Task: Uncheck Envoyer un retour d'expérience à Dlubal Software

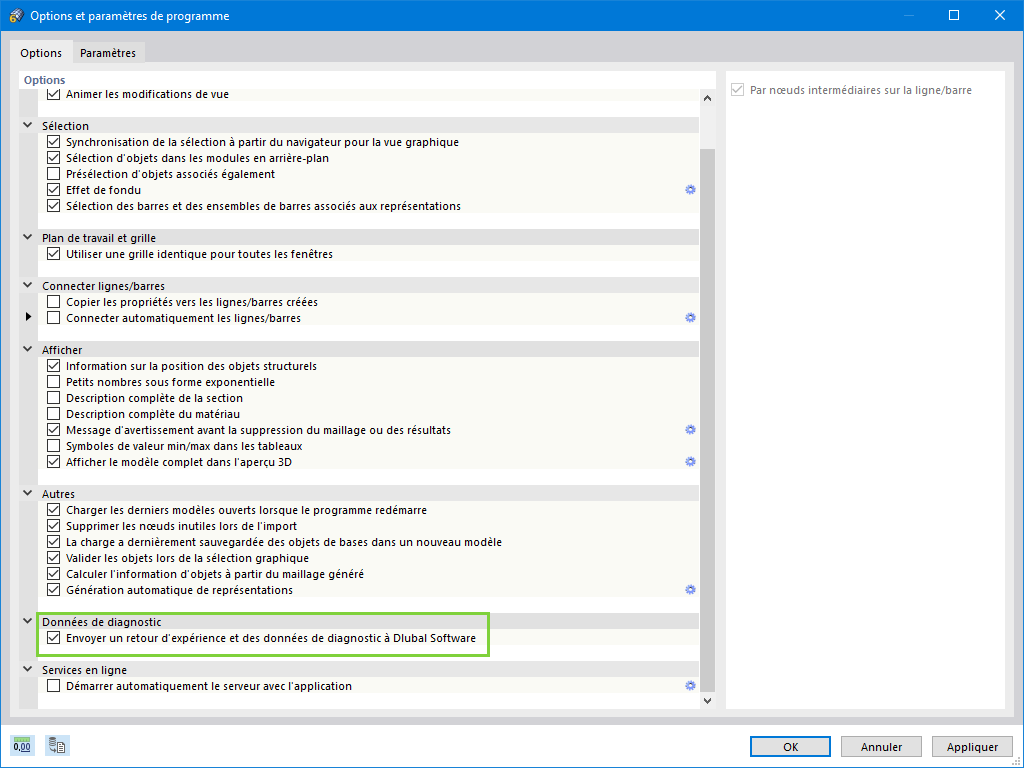Action: (x=54, y=638)
